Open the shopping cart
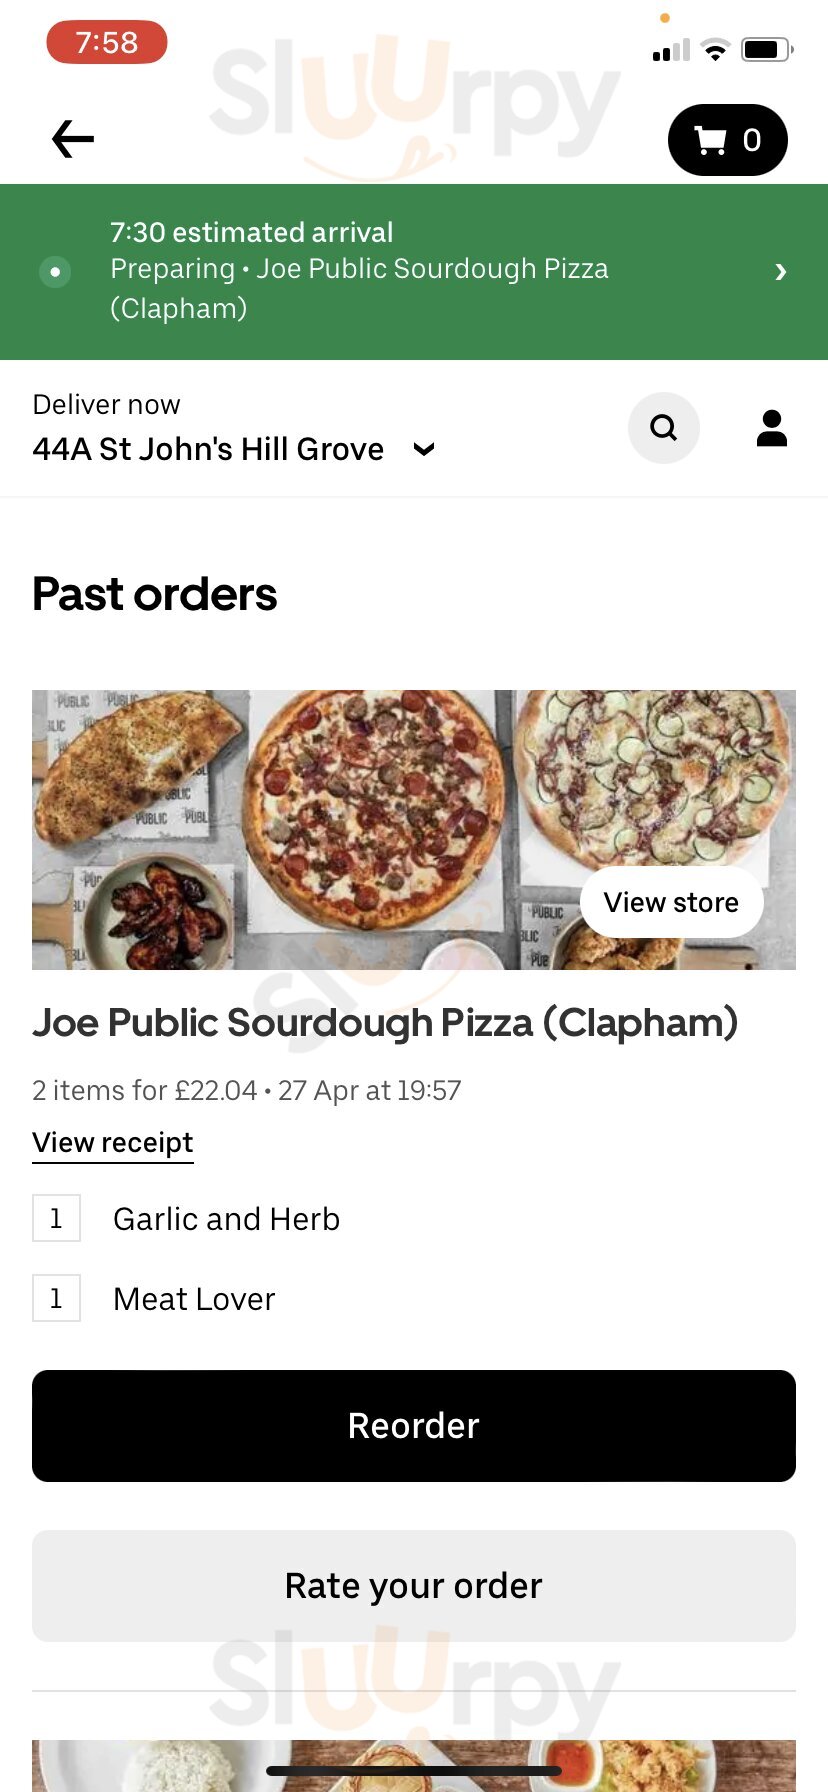This screenshot has height=1792, width=828. (727, 140)
